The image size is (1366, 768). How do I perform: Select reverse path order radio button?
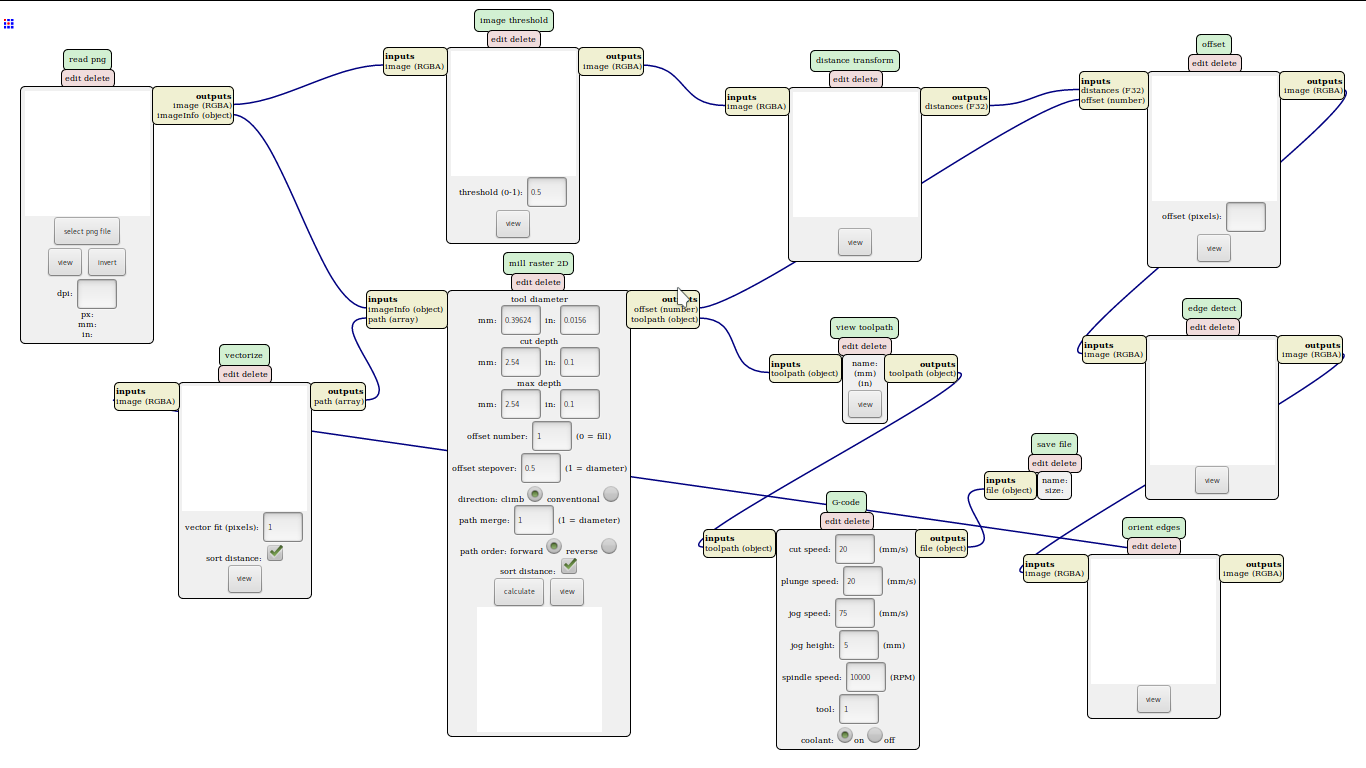609,546
